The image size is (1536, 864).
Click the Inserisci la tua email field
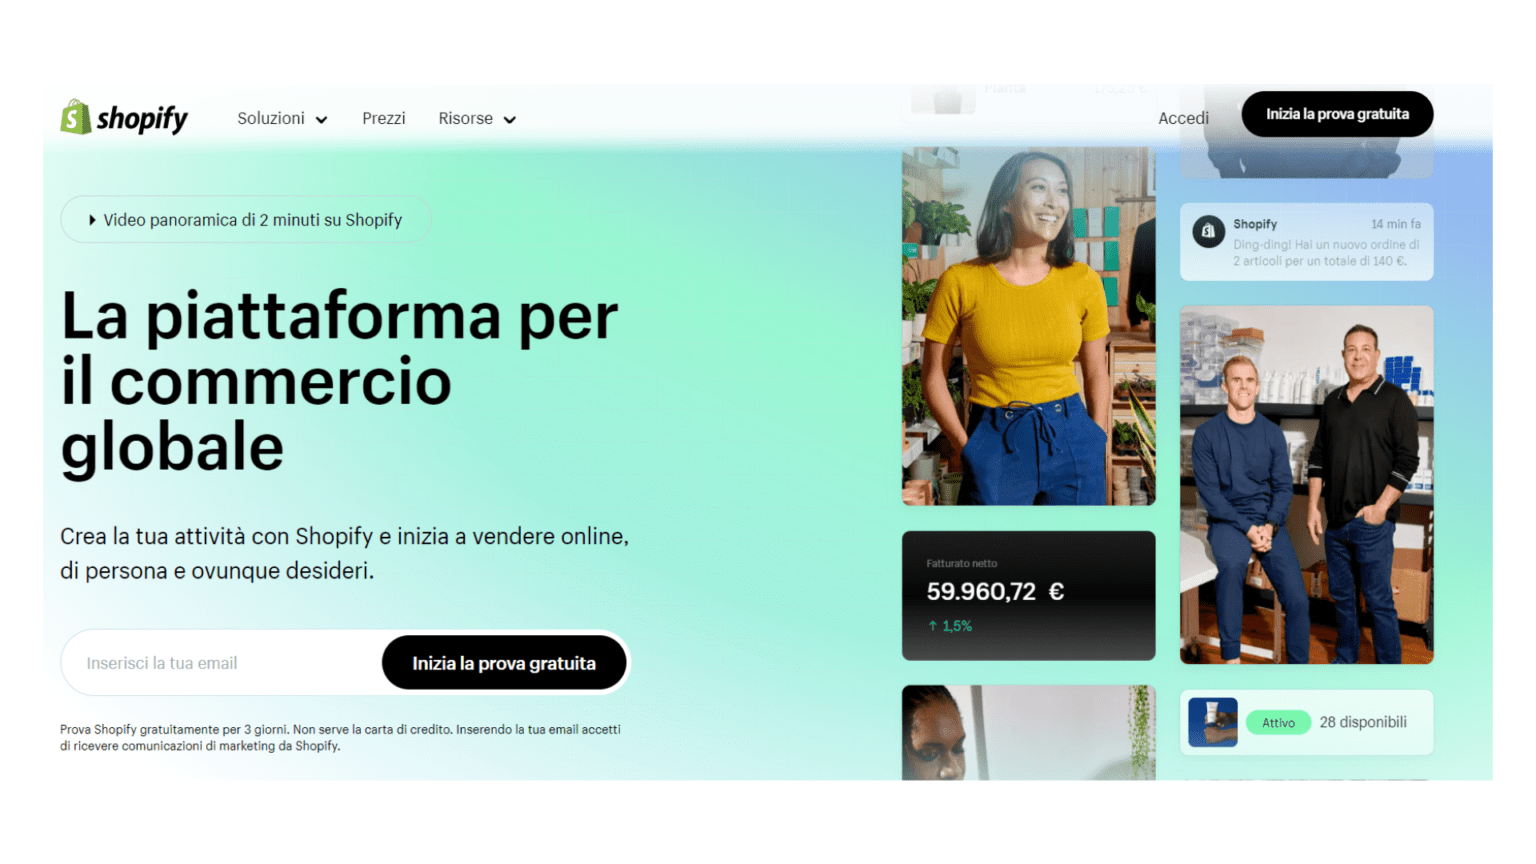pos(222,663)
